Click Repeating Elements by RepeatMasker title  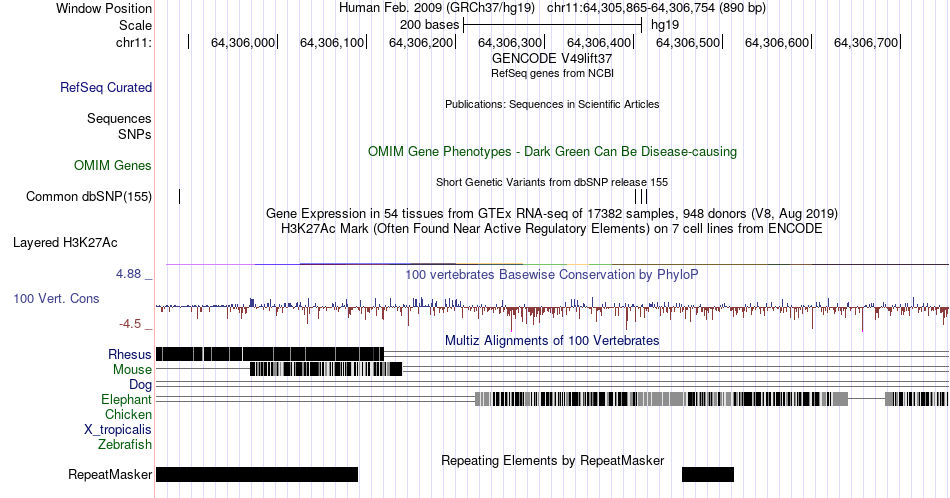tap(552, 460)
